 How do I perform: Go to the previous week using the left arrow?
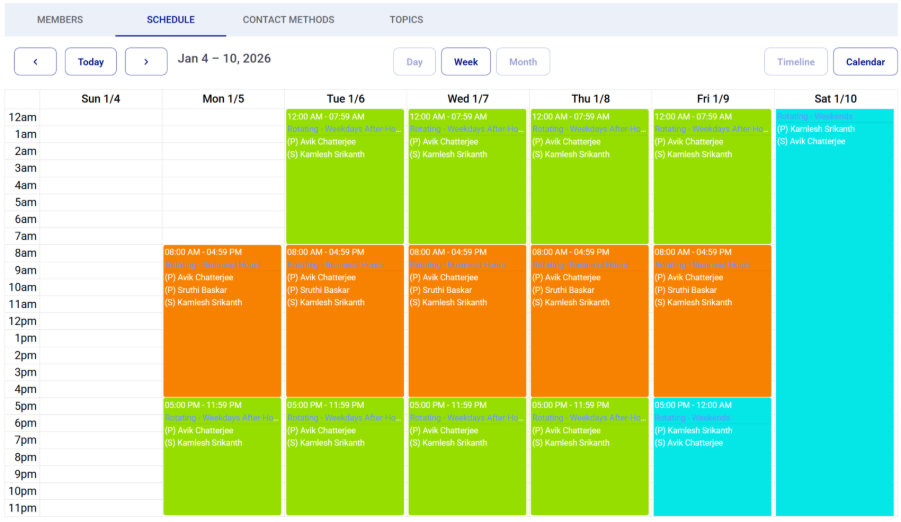[35, 62]
